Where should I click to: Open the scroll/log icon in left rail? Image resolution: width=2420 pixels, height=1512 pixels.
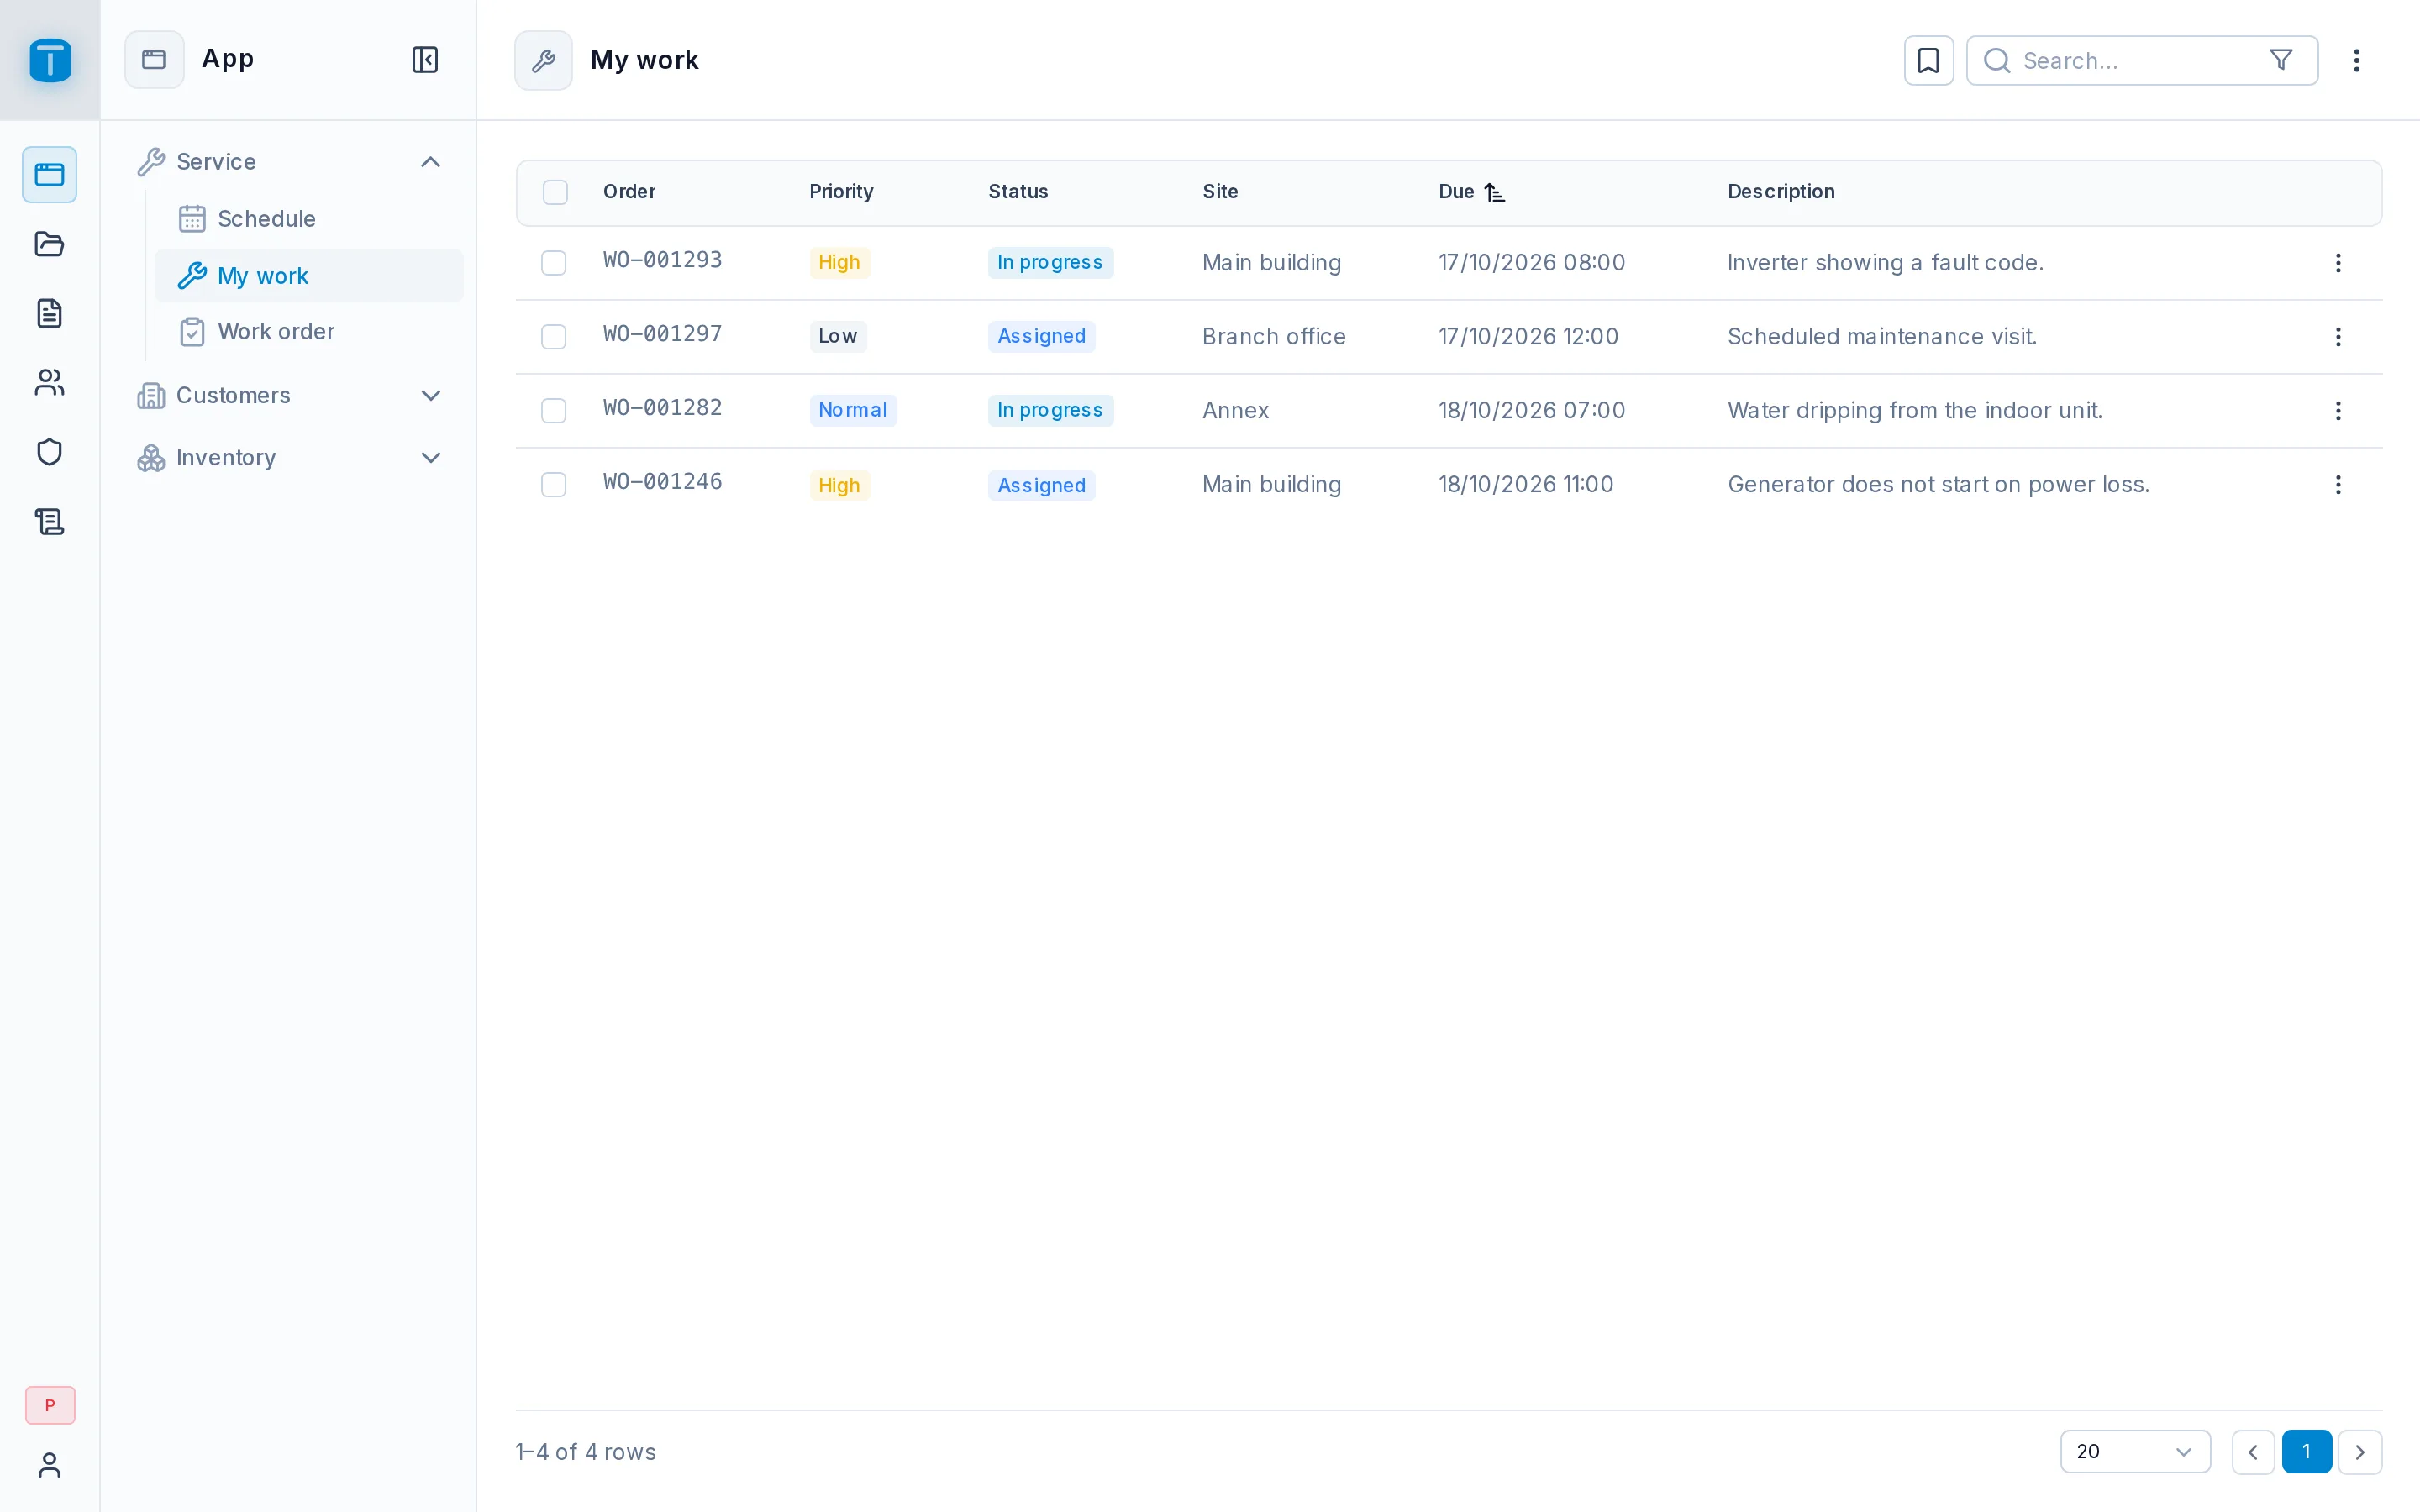click(50, 521)
